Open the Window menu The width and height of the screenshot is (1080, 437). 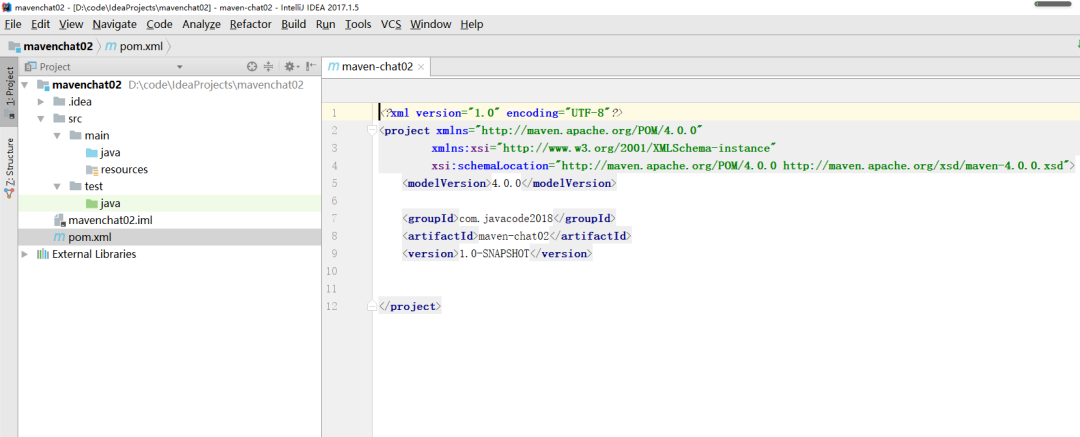pyautogui.click(x=430, y=24)
